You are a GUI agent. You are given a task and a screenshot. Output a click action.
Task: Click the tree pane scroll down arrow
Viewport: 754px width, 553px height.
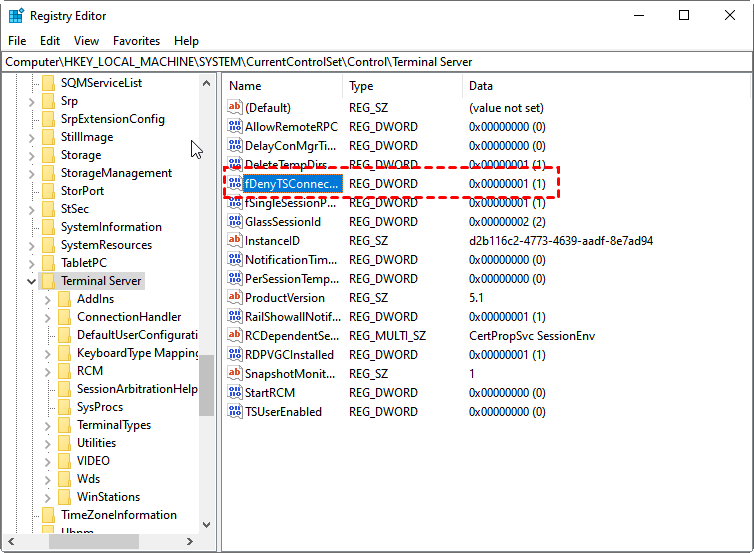207,523
